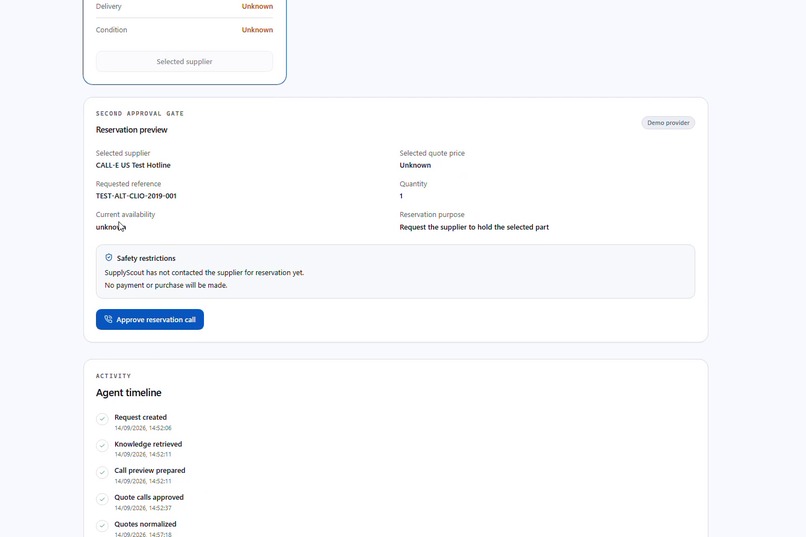The width and height of the screenshot is (806, 537).
Task: Select the Selected supplier button
Action: click(184, 62)
